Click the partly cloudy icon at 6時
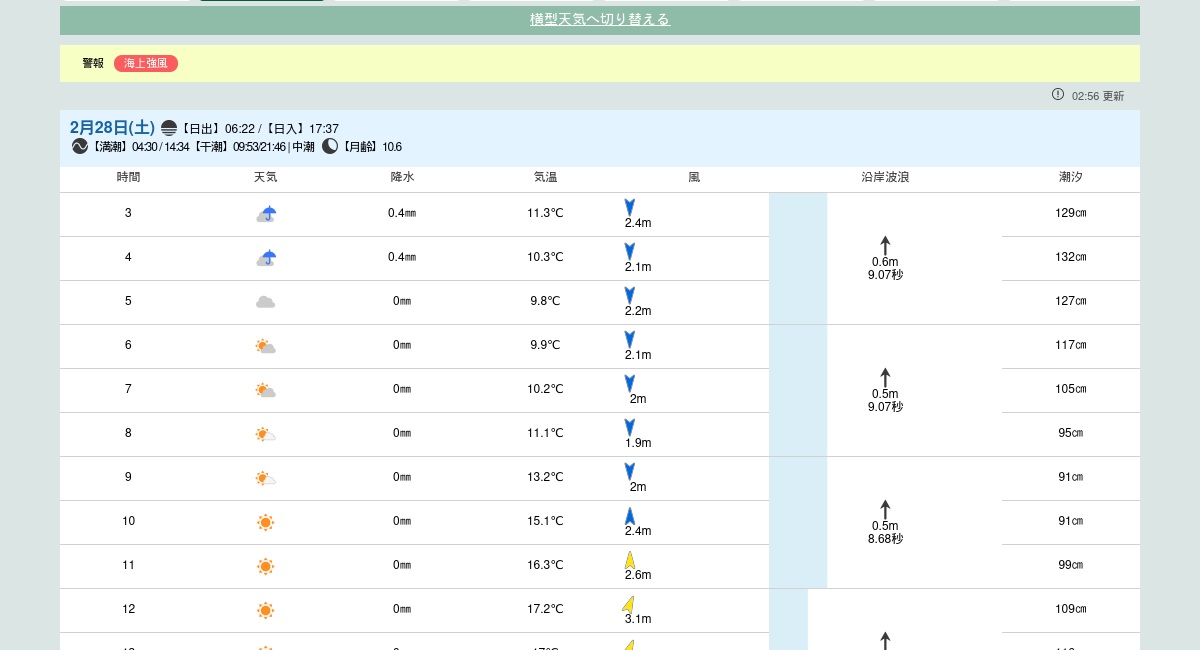 265,346
